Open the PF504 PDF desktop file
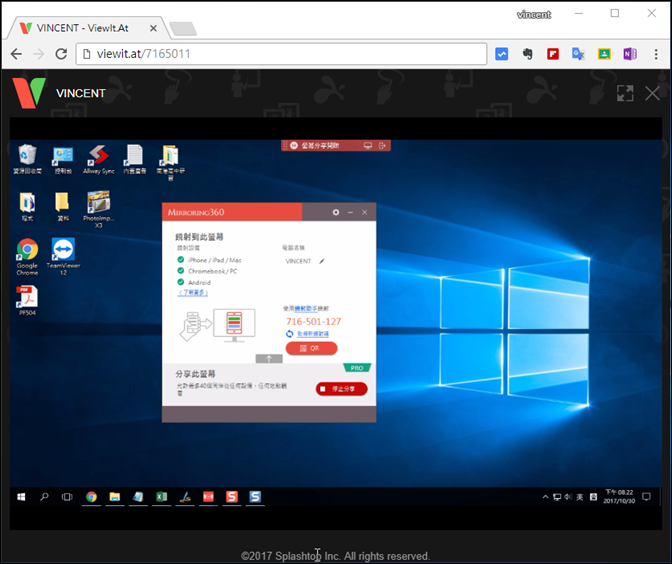 pyautogui.click(x=27, y=301)
